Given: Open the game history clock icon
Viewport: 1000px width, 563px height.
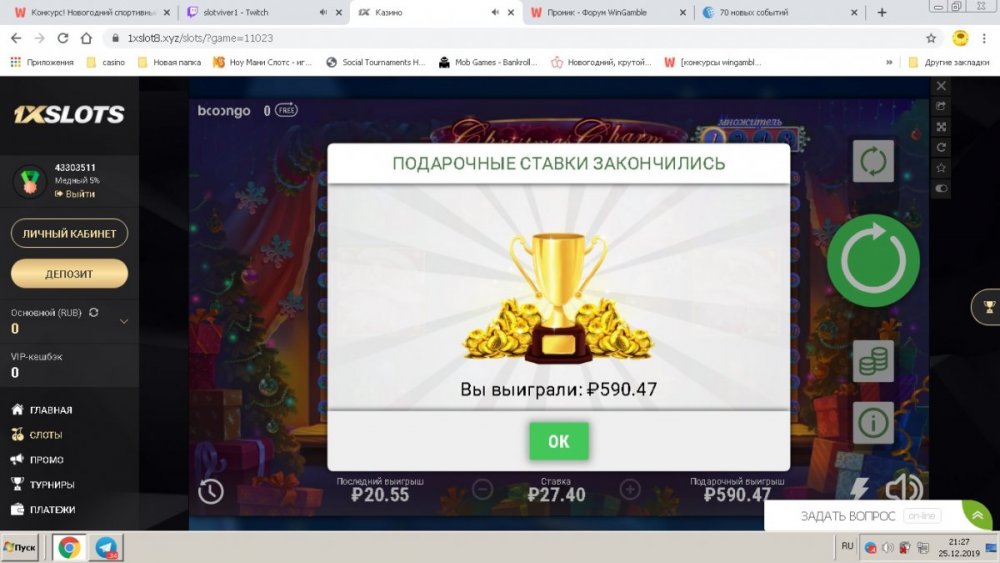Looking at the screenshot, I should tap(210, 492).
